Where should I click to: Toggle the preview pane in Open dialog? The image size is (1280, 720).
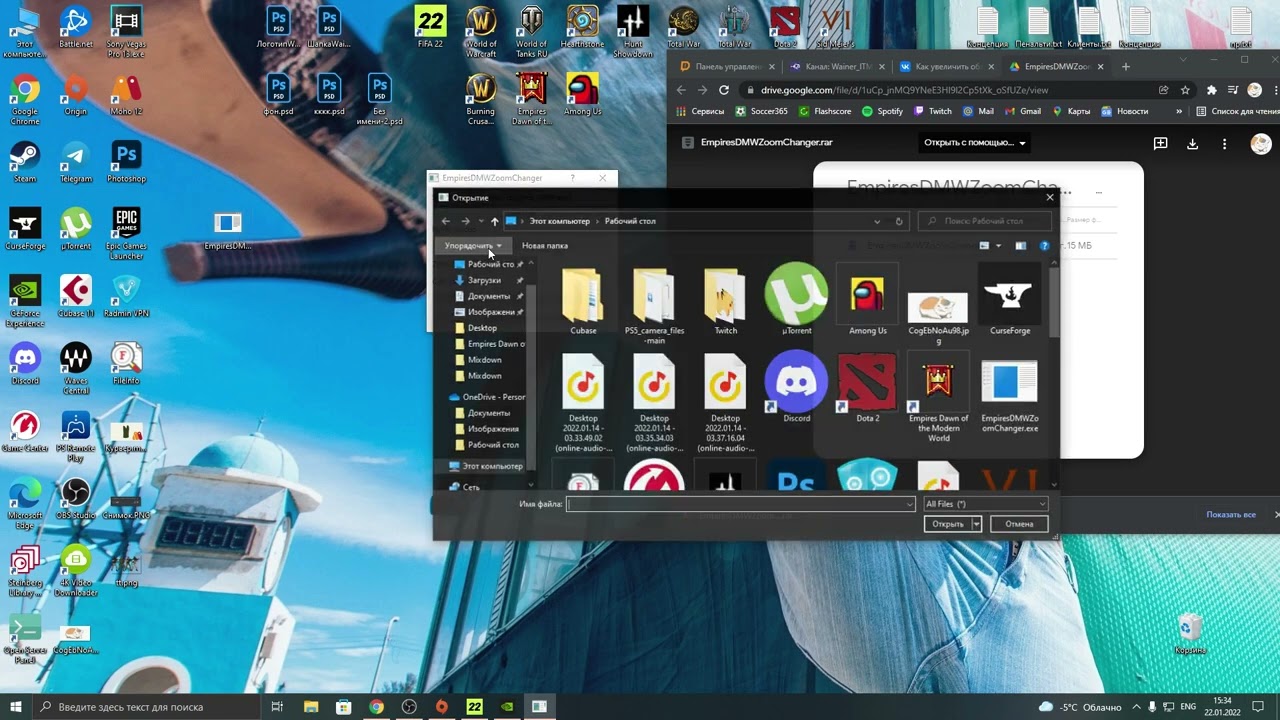pos(1020,246)
